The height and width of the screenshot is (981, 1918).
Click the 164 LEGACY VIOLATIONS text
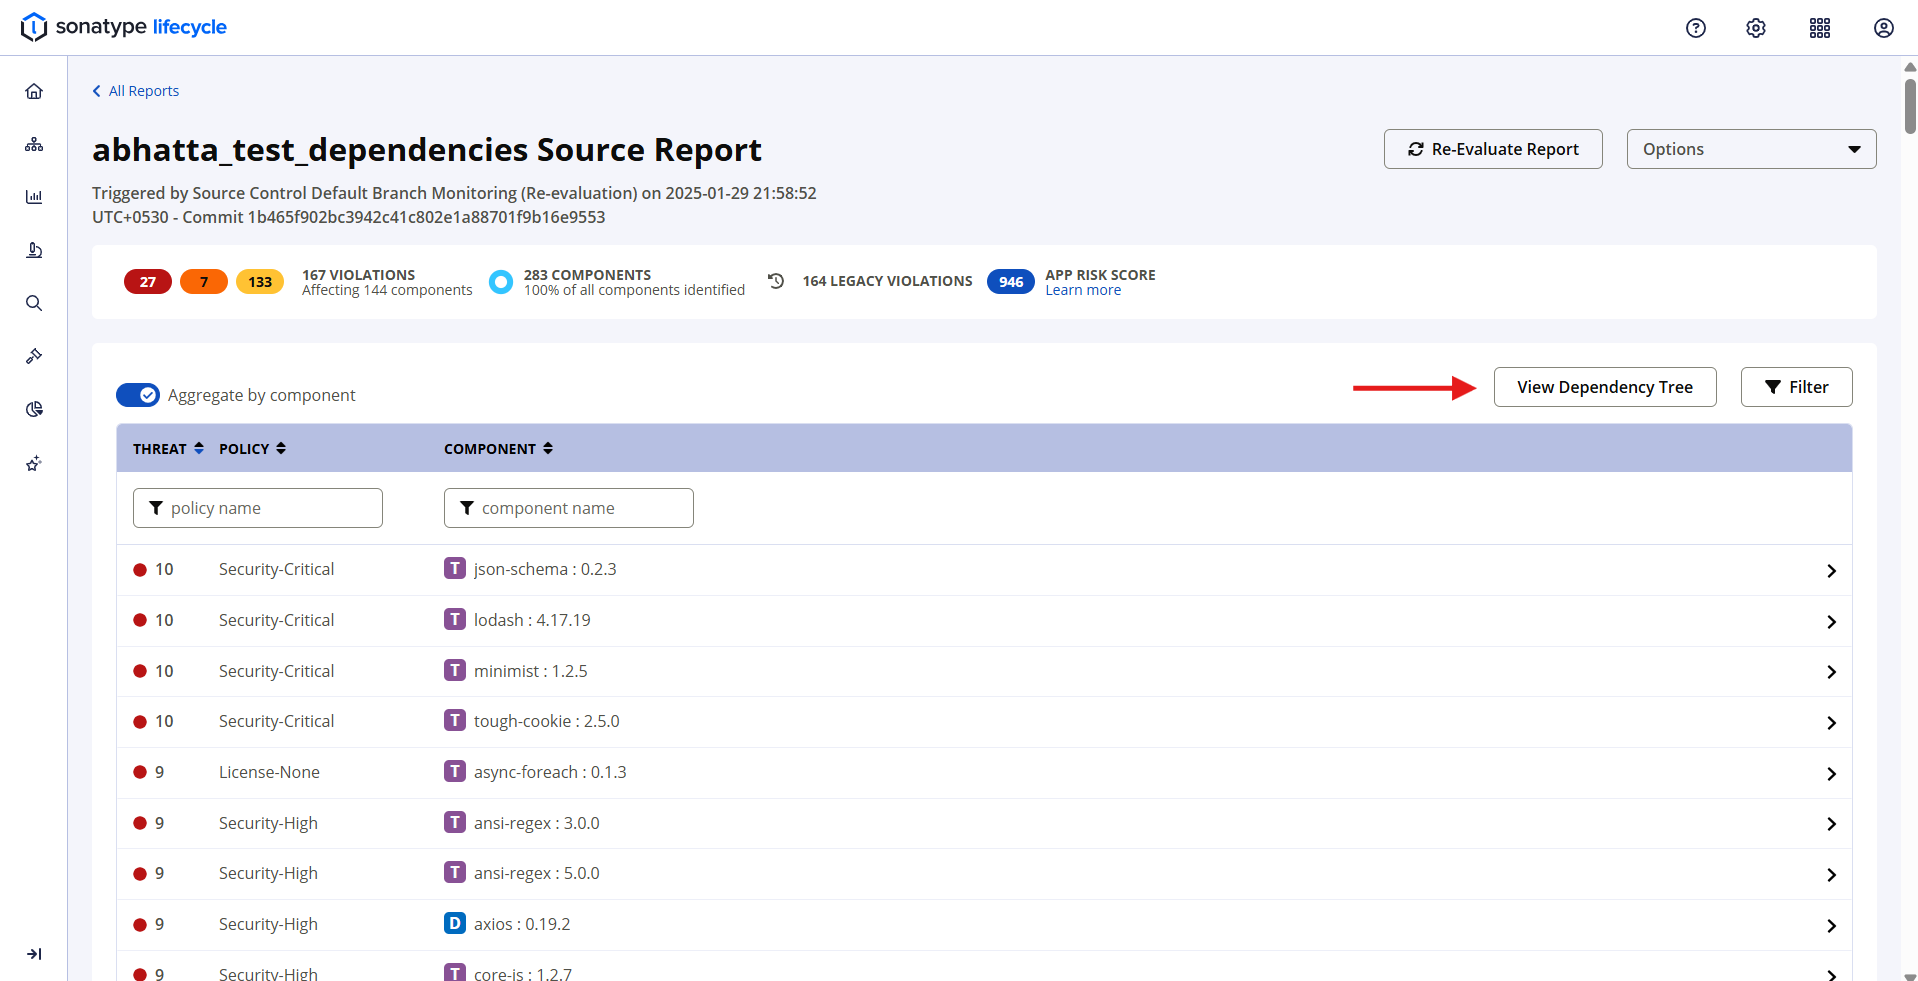pyautogui.click(x=887, y=281)
